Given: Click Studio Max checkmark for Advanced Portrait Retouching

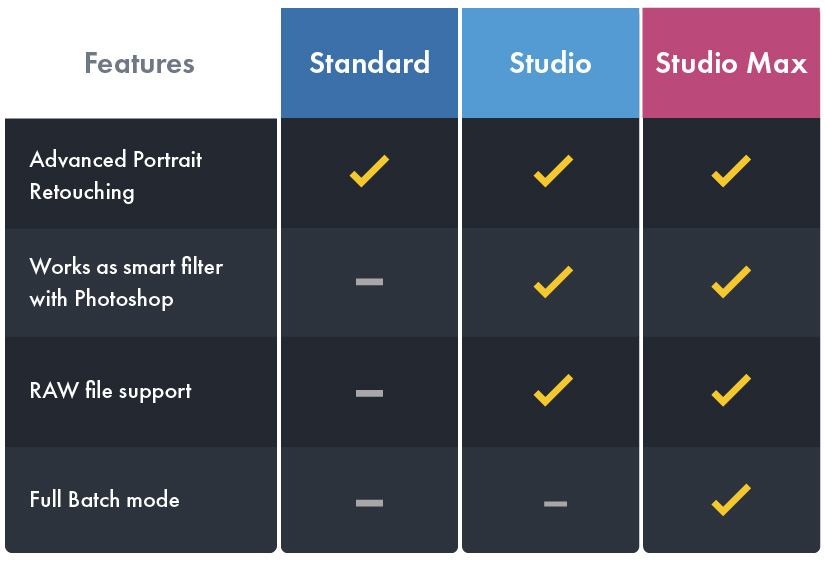Looking at the screenshot, I should 731,171.
